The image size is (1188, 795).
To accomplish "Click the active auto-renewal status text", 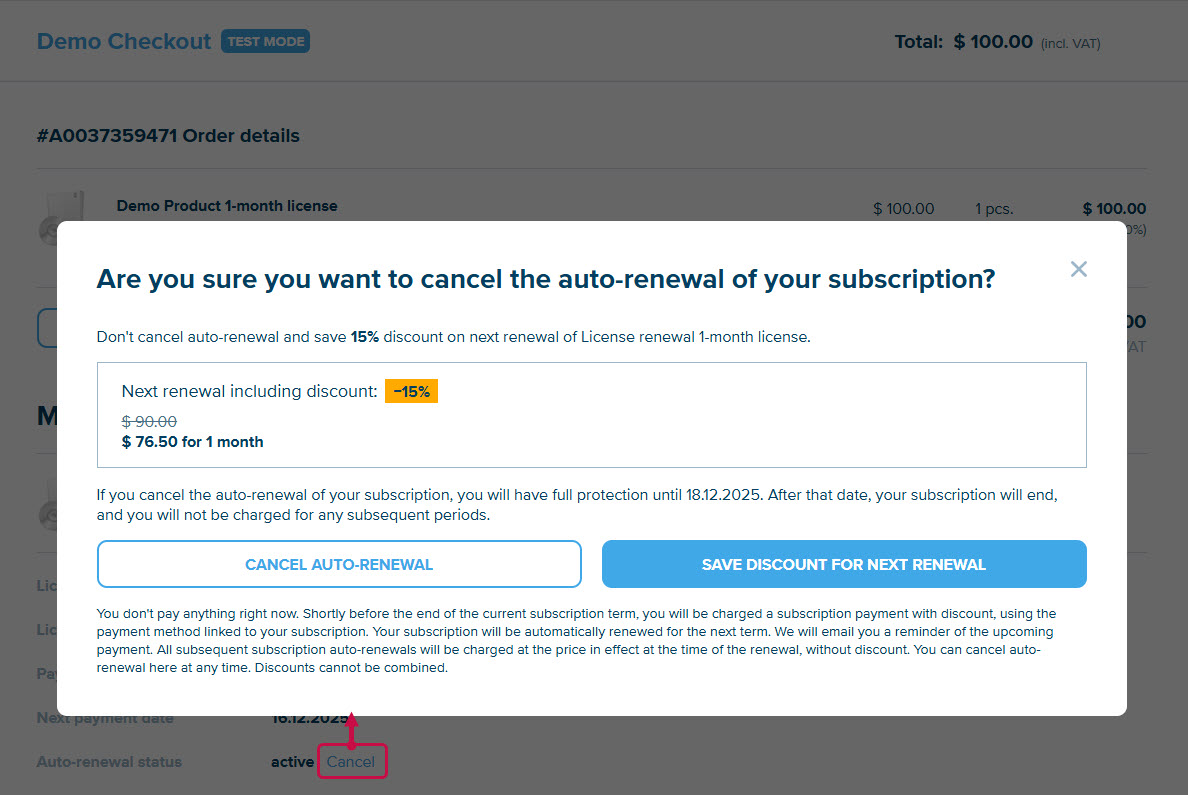I will (x=292, y=762).
